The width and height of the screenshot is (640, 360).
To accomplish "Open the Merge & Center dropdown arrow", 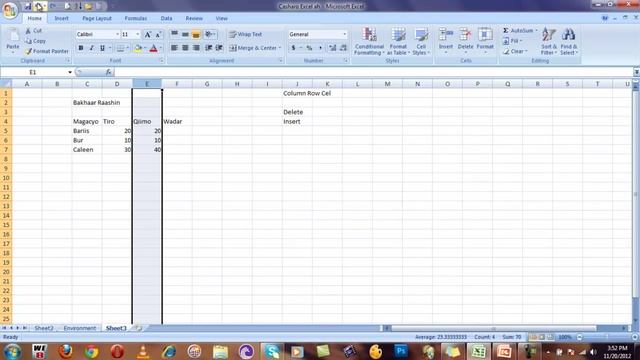I will coord(280,48).
